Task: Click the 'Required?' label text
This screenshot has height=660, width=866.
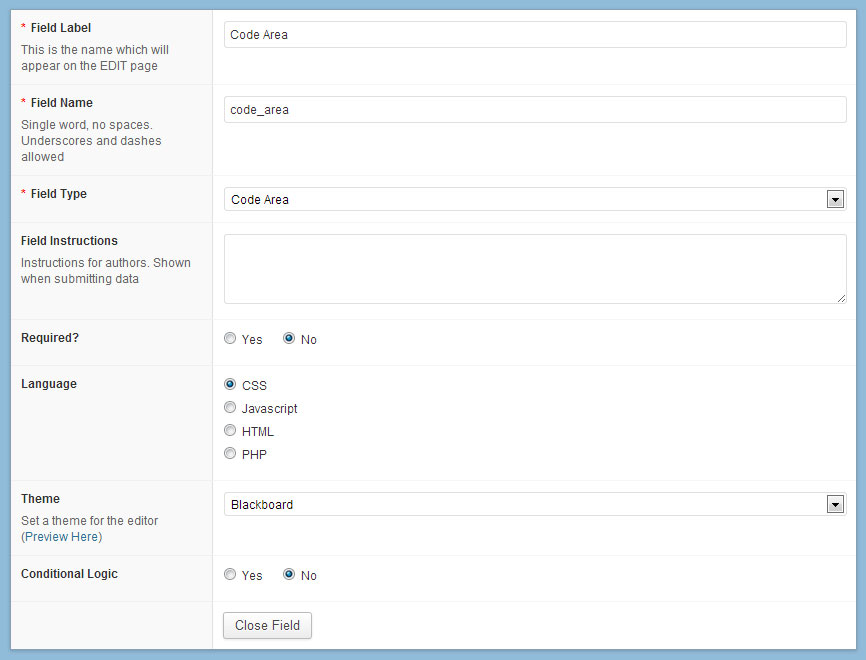Action: (x=50, y=337)
